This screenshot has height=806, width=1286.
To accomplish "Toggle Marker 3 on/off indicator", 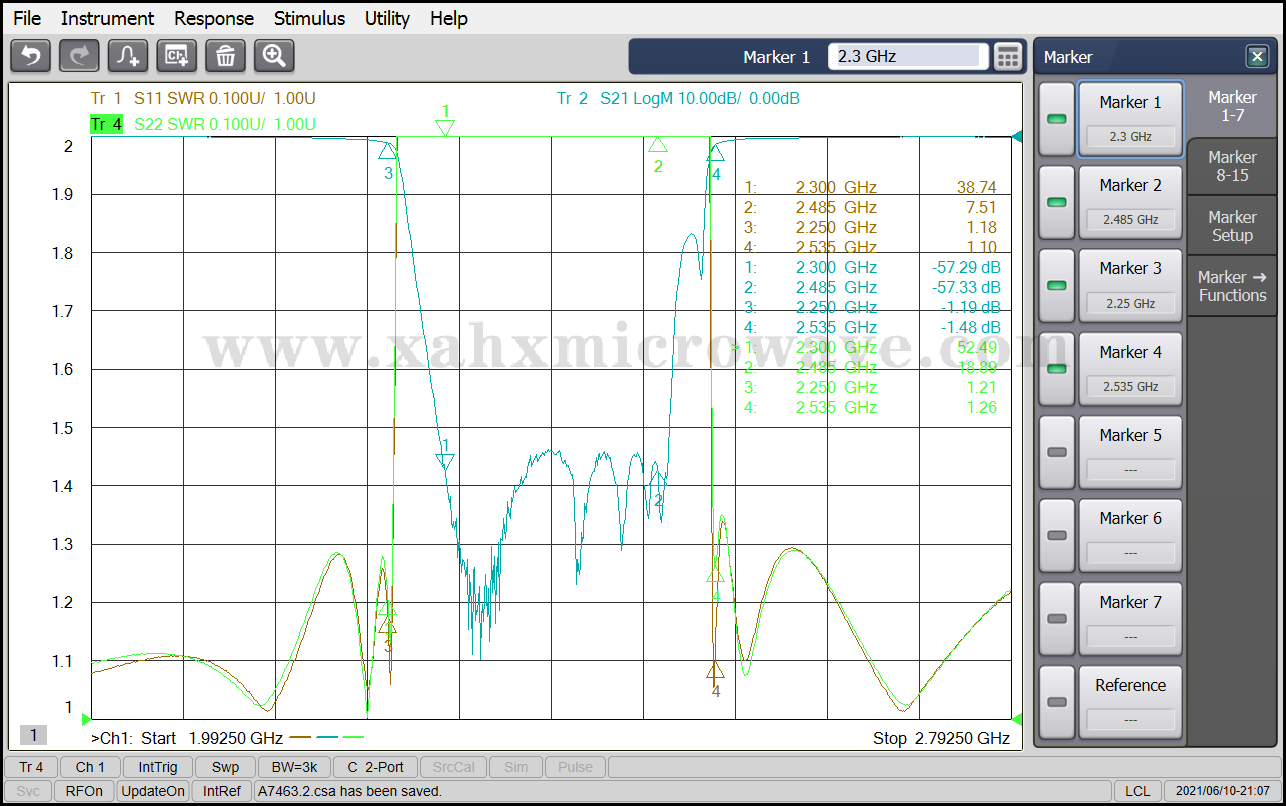I will pos(1057,285).
